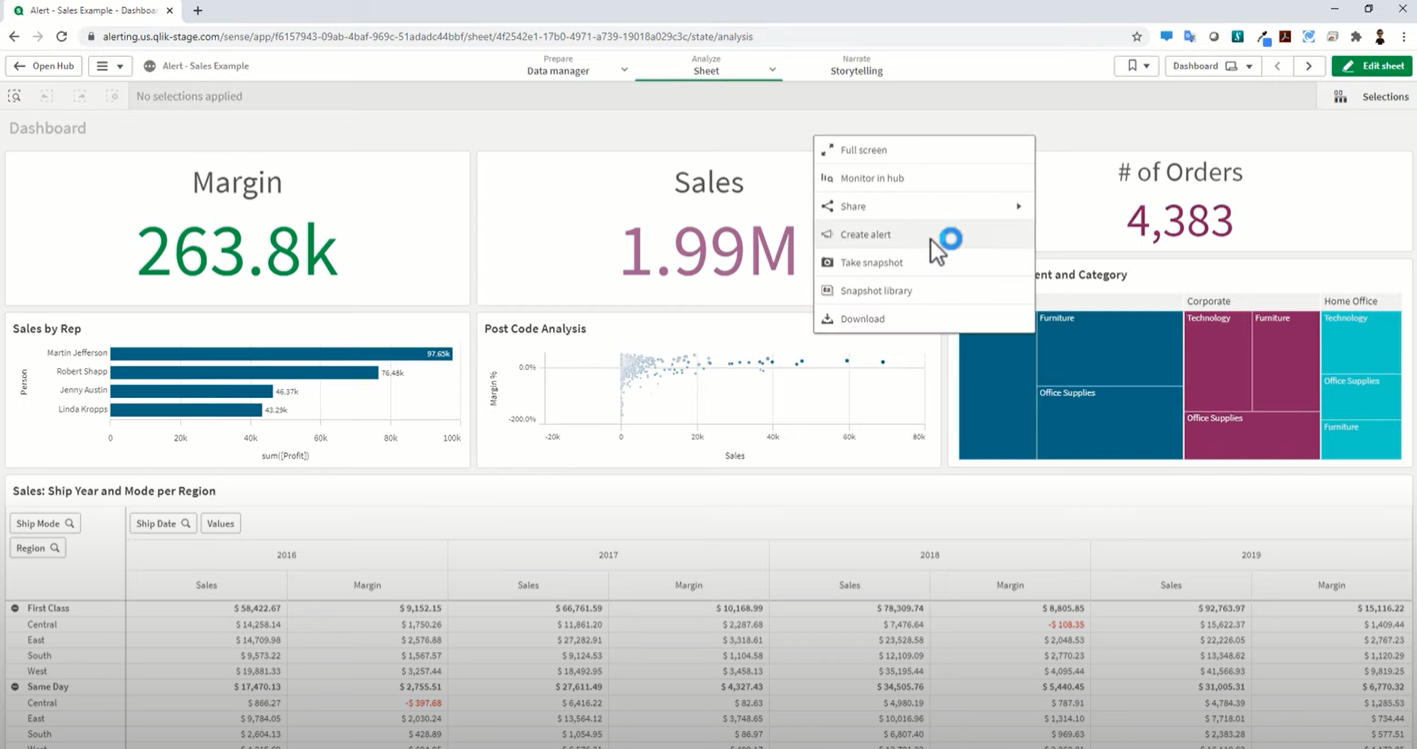Go to the previous sheet
Screen dimensions: 1417x749
point(1277,66)
